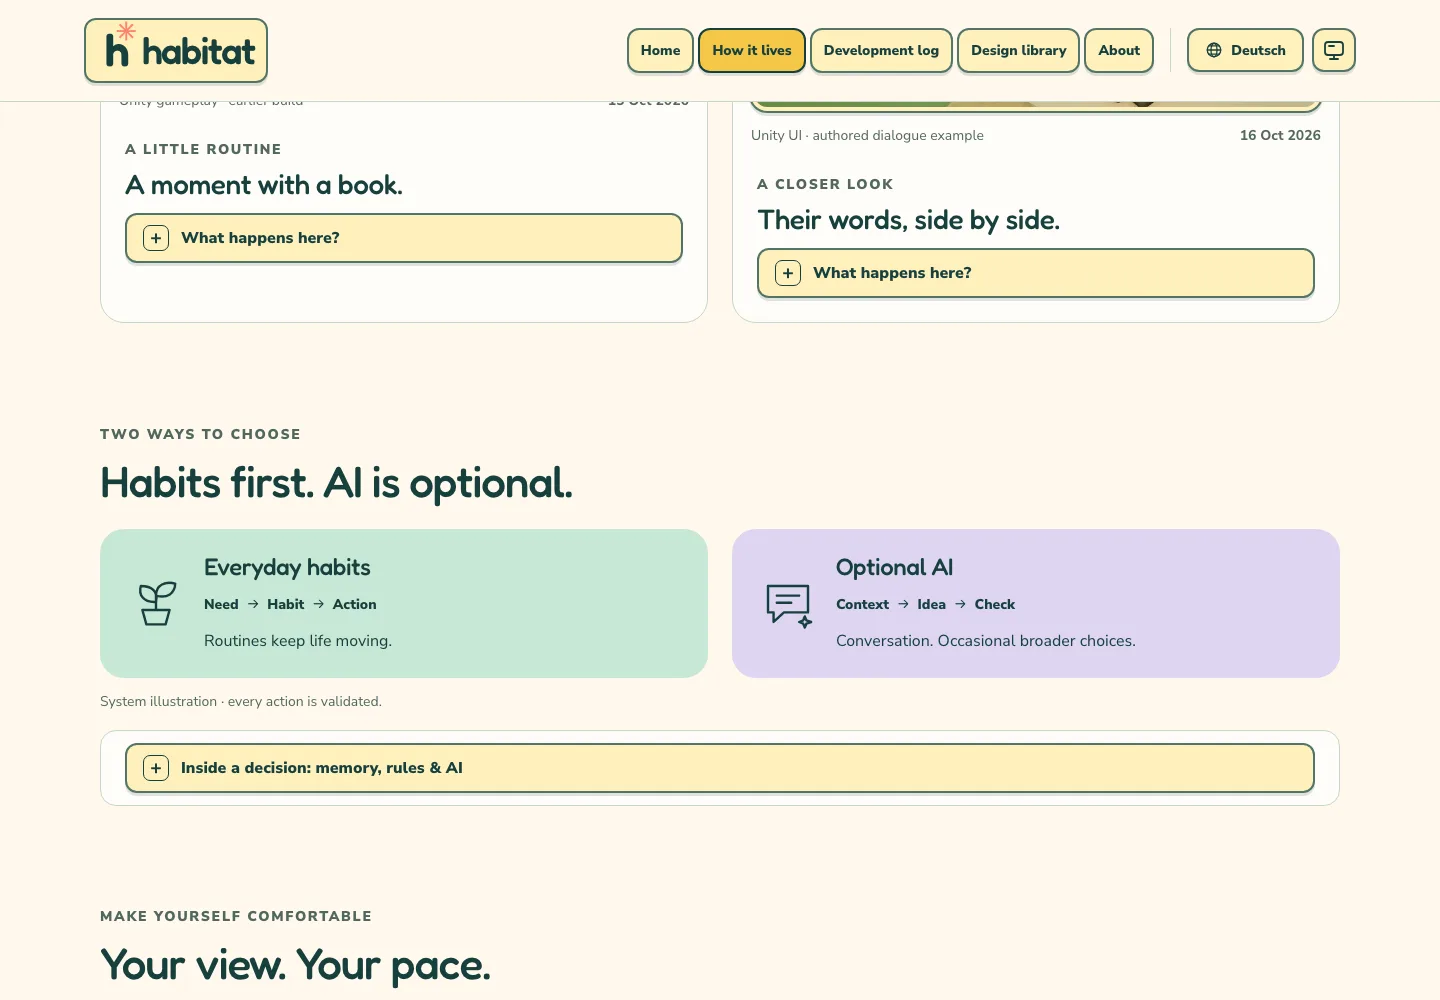Select the How it lives tab
Image resolution: width=1440 pixels, height=1000 pixels.
pyautogui.click(x=752, y=50)
